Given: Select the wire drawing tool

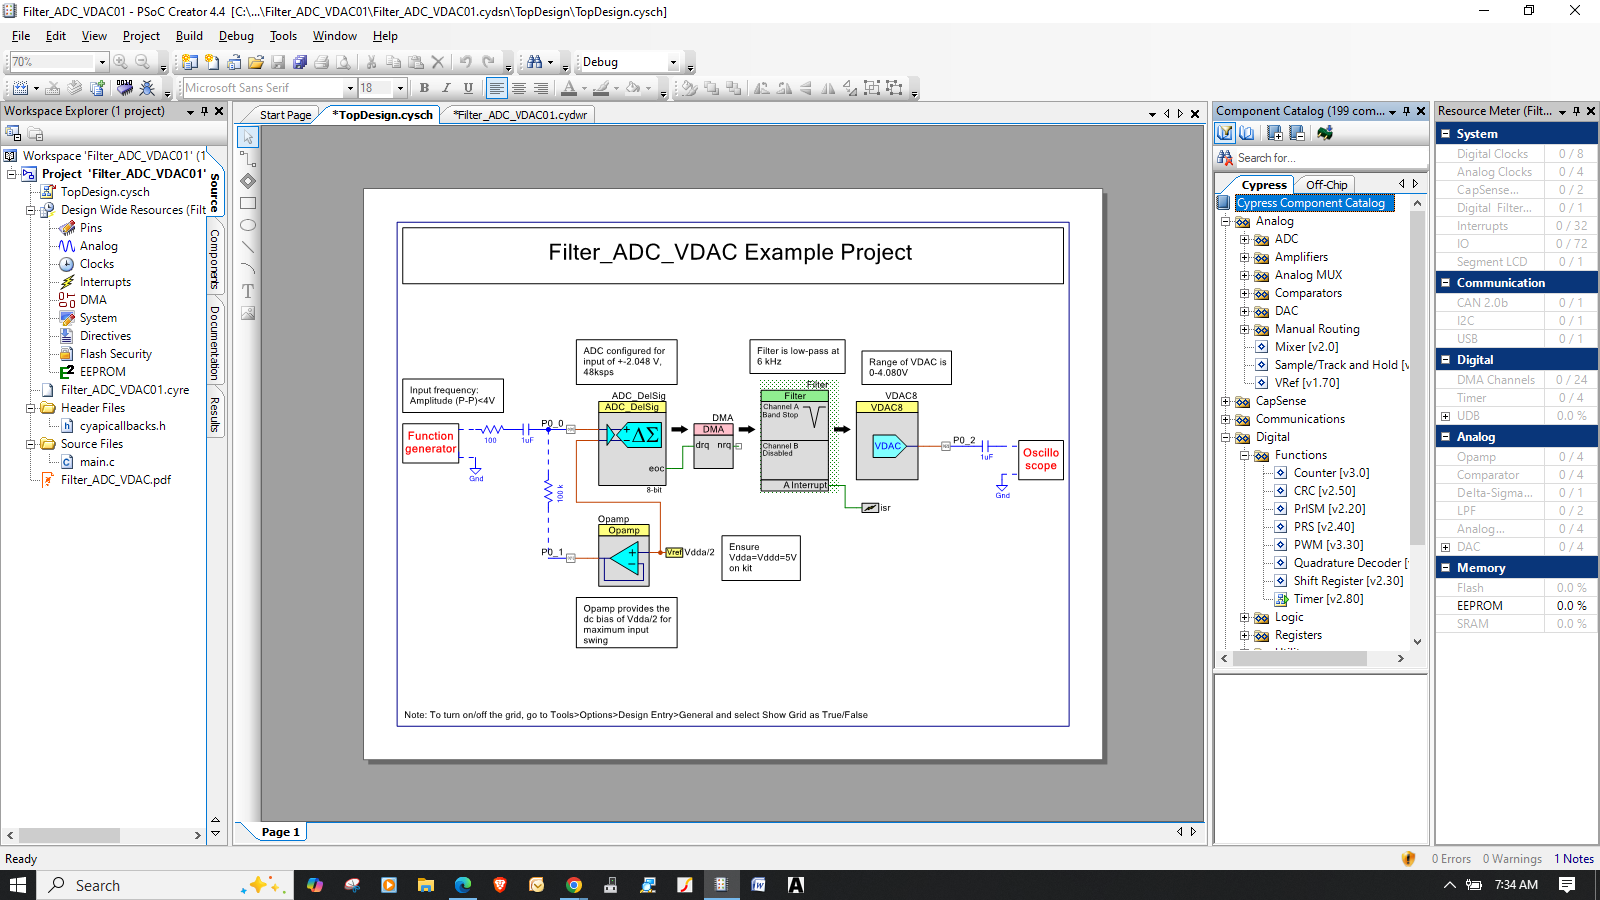Looking at the screenshot, I should pyautogui.click(x=248, y=159).
